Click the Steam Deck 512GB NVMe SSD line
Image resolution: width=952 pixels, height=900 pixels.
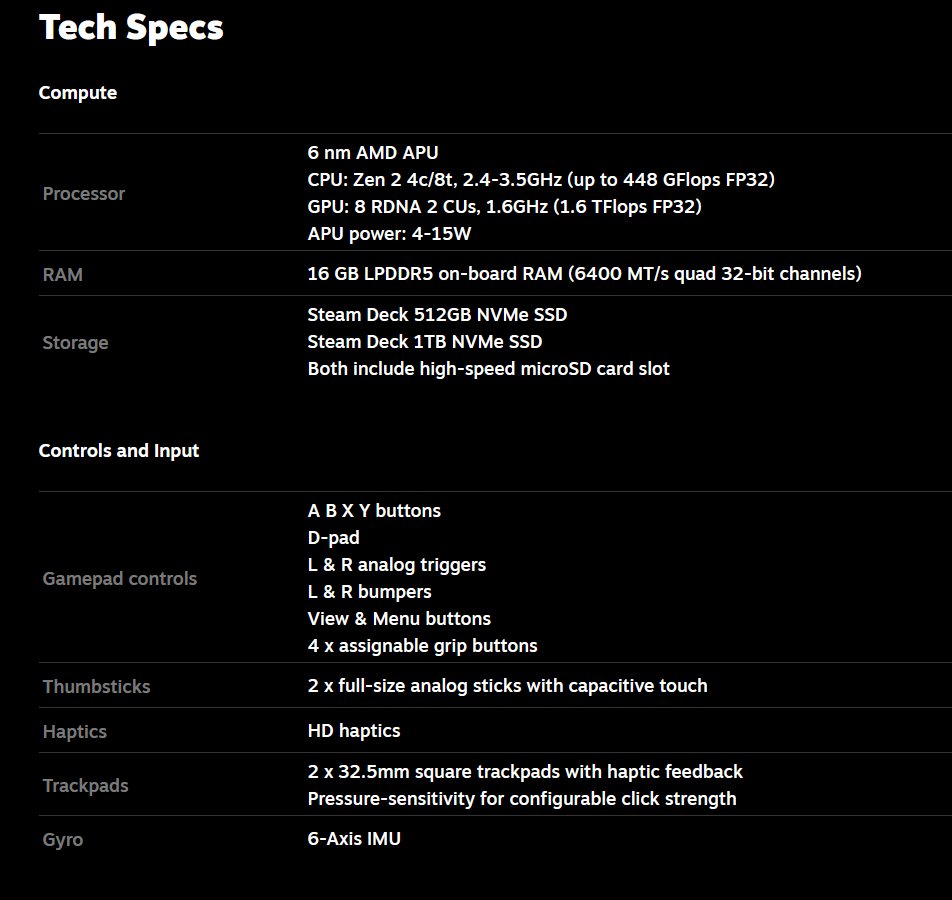click(437, 315)
